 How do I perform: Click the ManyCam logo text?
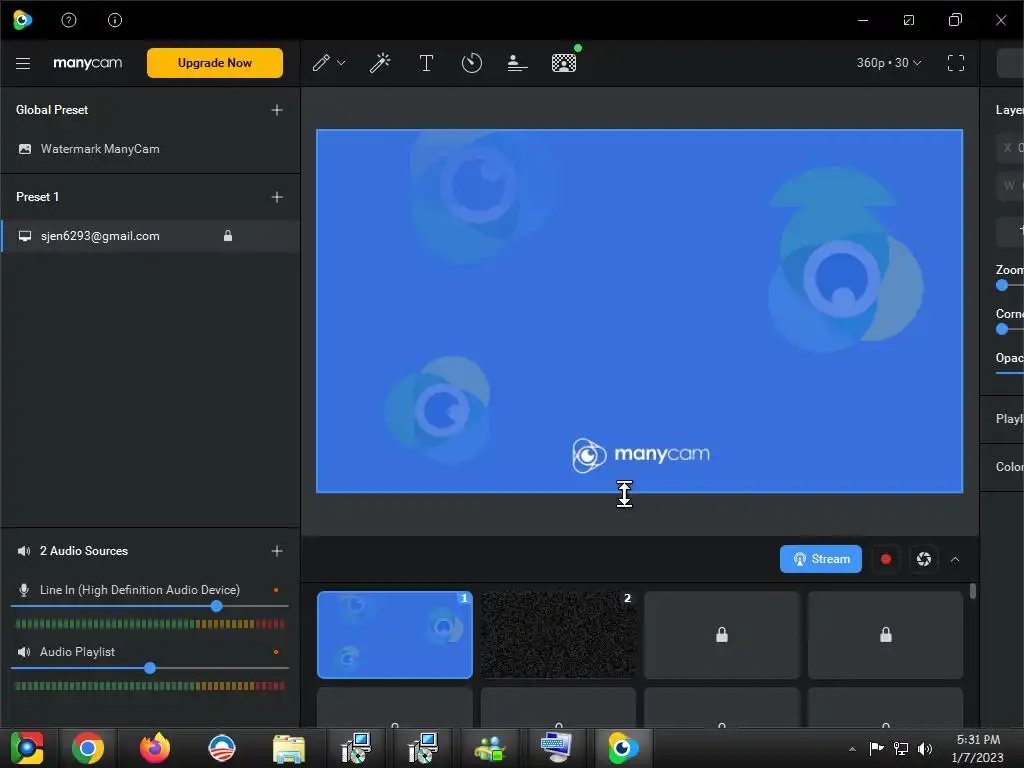coord(88,63)
